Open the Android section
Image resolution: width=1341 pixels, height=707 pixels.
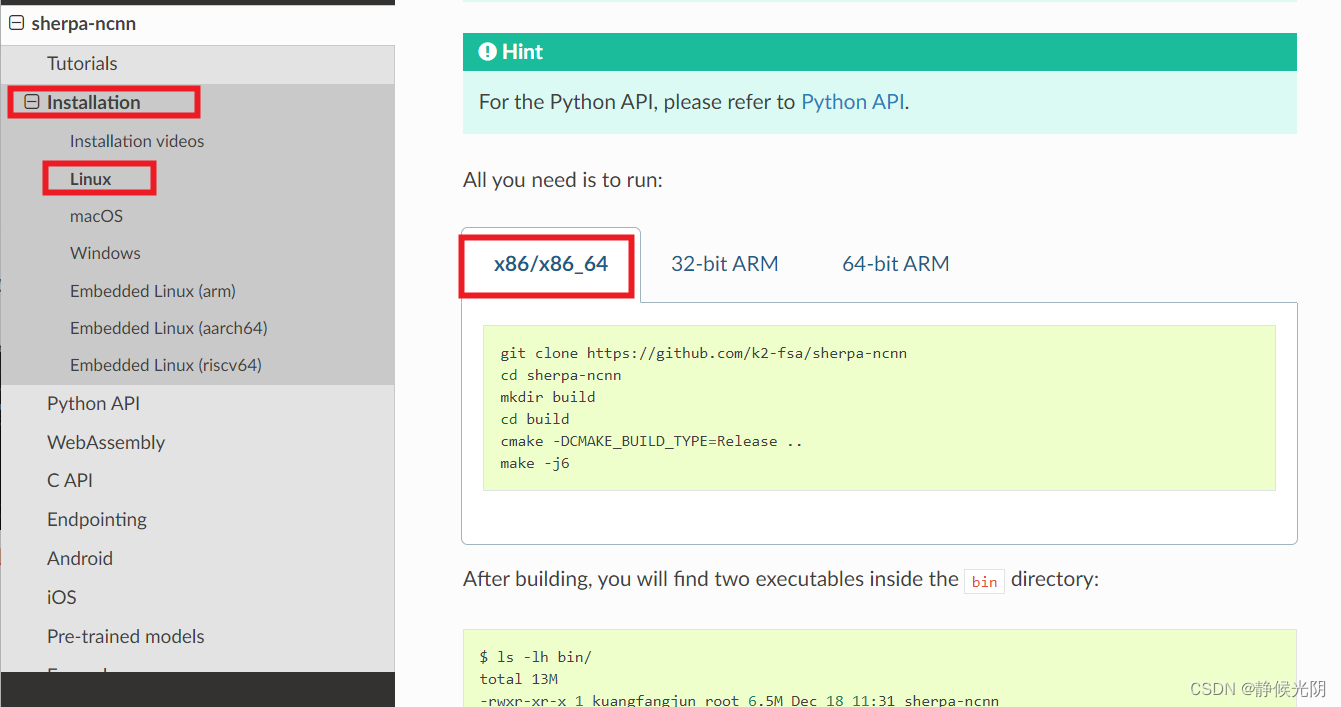(80, 558)
